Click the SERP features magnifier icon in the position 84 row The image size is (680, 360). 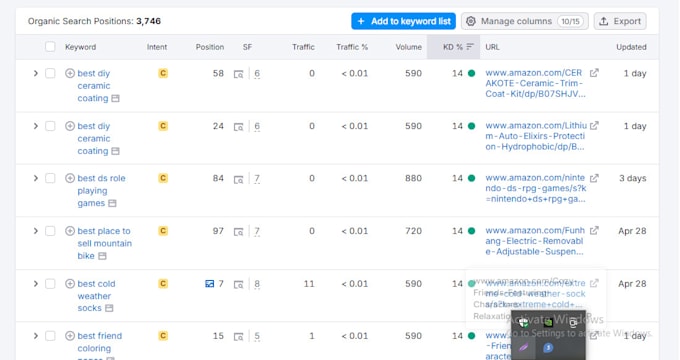pyautogui.click(x=239, y=179)
